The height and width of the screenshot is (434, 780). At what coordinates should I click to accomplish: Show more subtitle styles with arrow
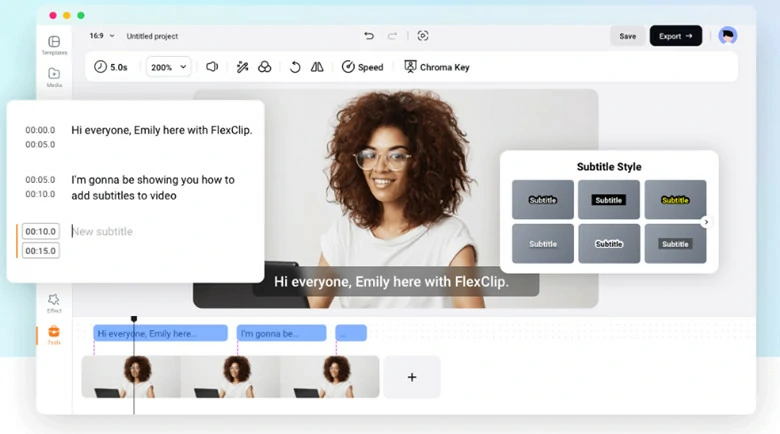click(x=706, y=222)
